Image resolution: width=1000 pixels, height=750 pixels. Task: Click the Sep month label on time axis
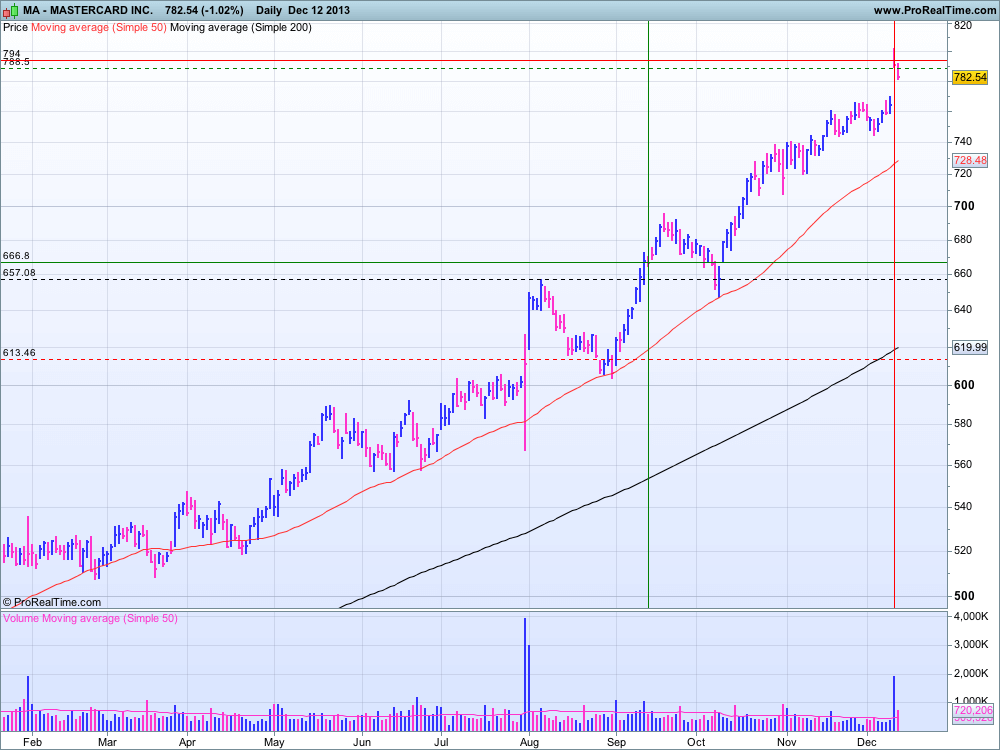[616, 742]
